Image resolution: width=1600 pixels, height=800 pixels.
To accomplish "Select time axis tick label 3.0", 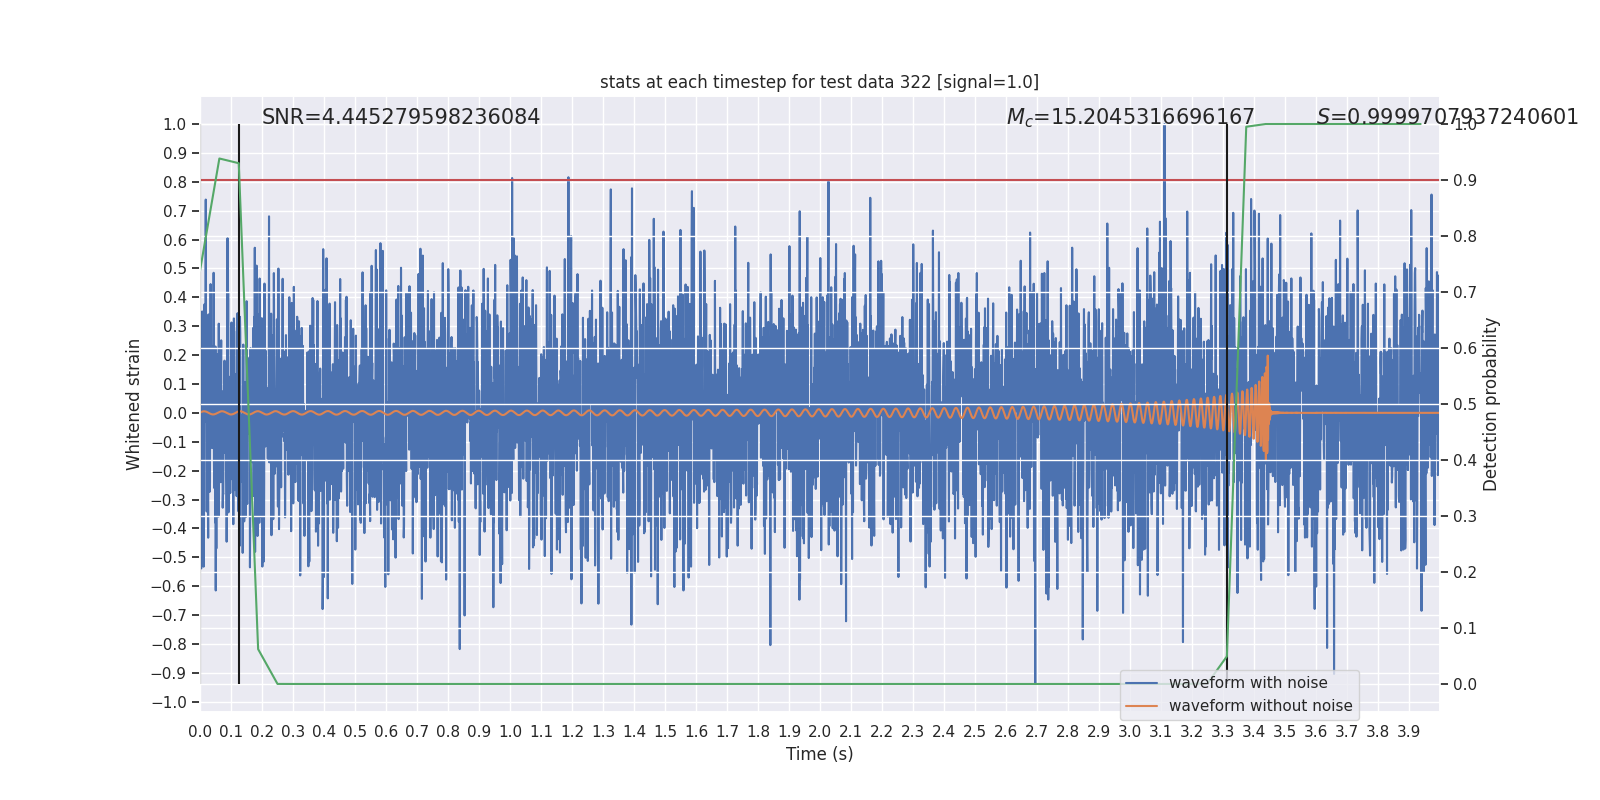I will click(x=1130, y=731).
